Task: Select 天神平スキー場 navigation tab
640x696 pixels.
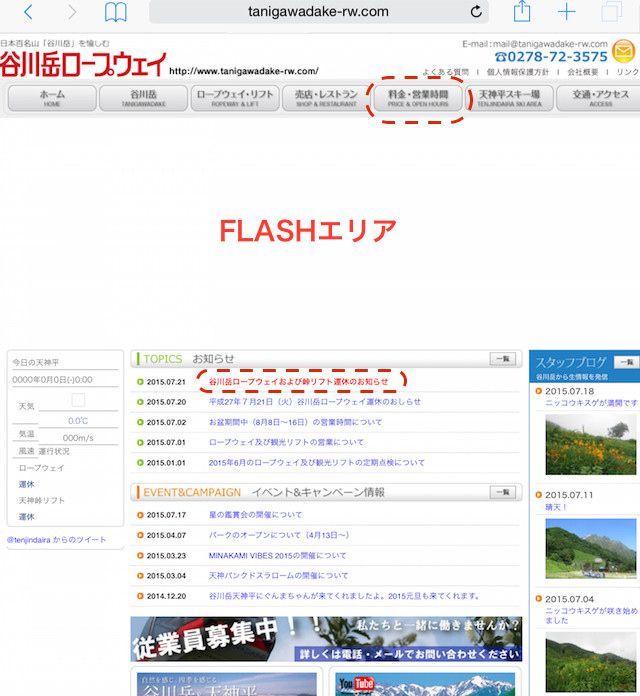Action: click(509, 98)
